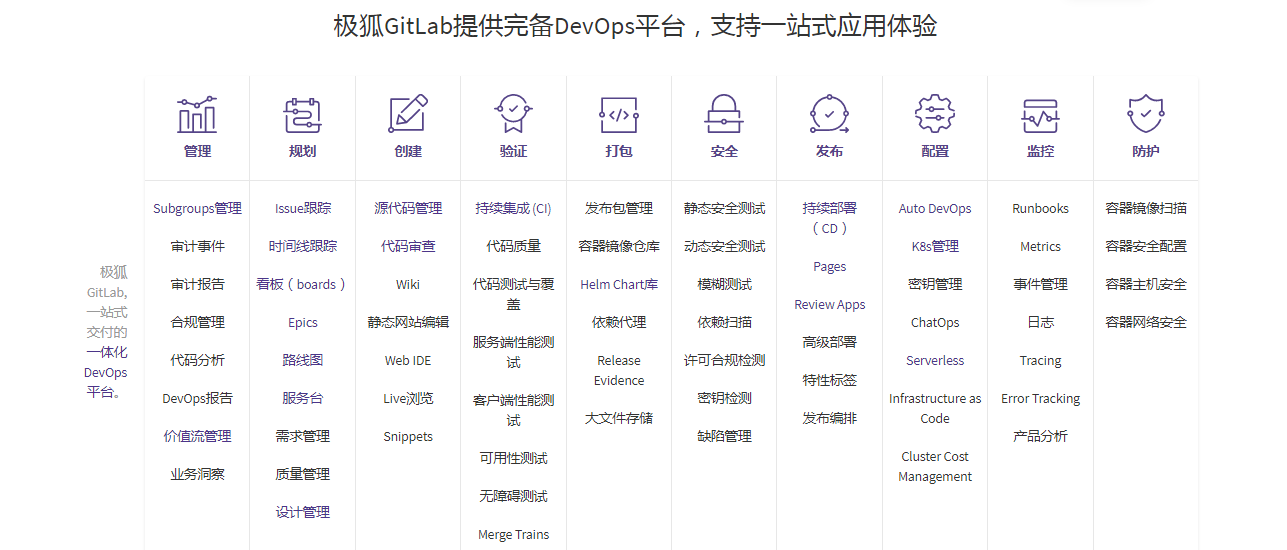1287x550 pixels.
Task: Click the 管理 bar chart icon
Action: pyautogui.click(x=197, y=115)
